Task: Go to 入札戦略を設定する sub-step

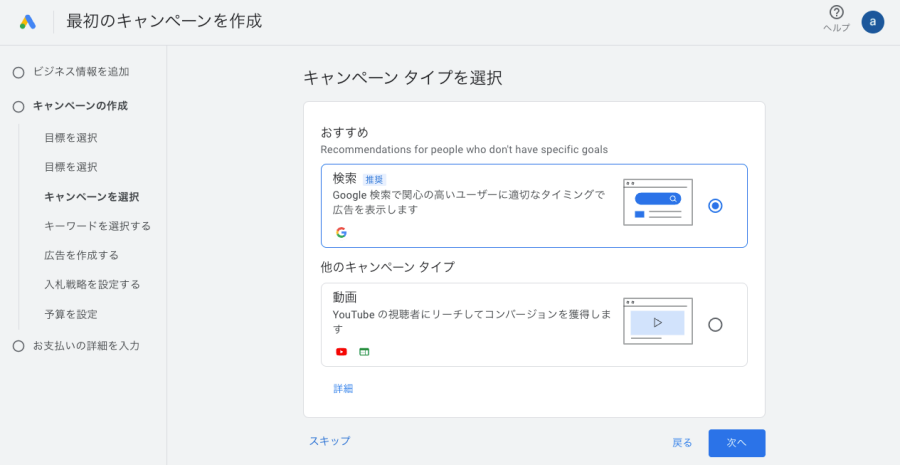Action: tap(92, 285)
